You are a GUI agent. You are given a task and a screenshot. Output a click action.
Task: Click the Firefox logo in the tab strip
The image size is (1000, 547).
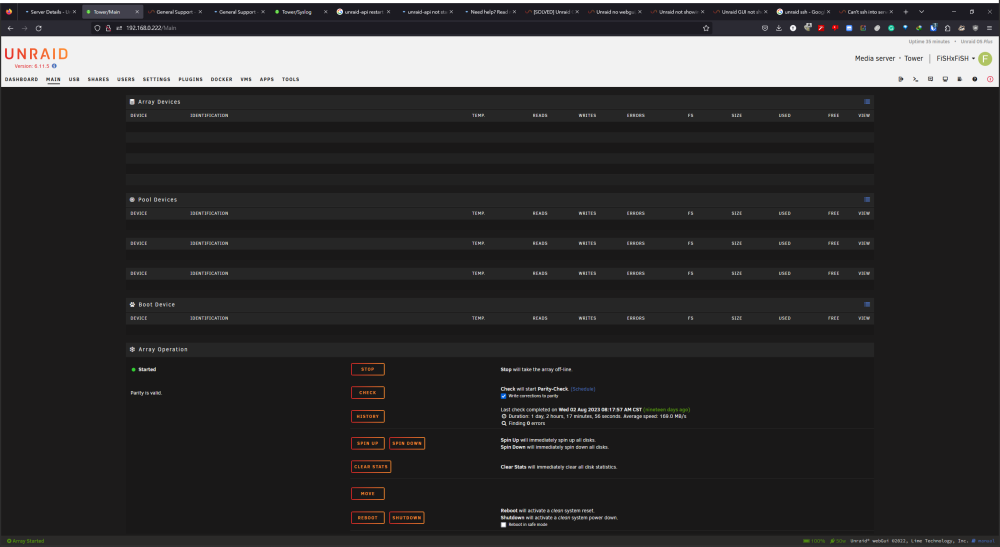click(x=9, y=11)
